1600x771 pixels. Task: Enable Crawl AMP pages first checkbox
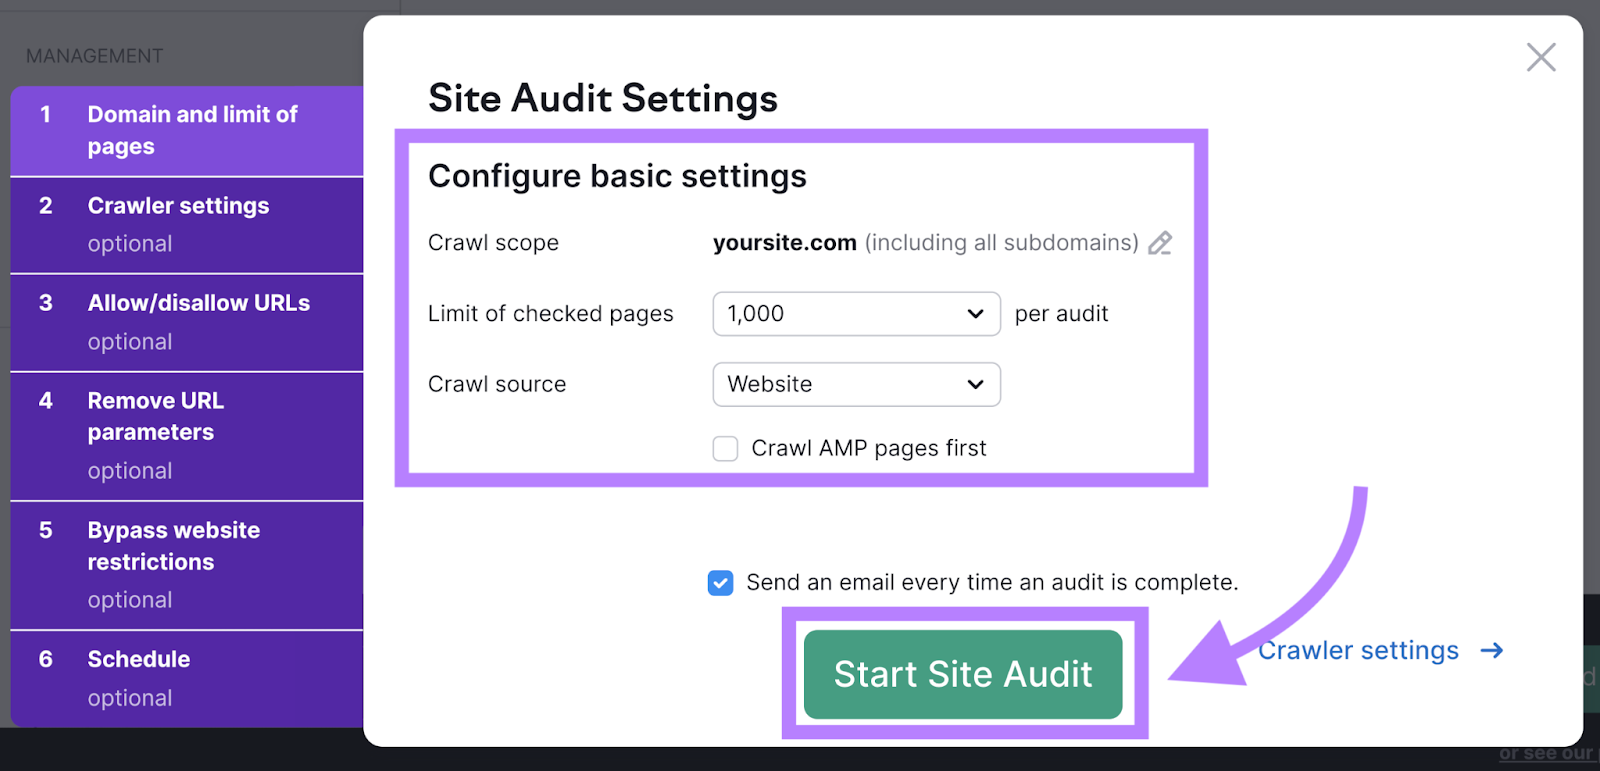coord(725,448)
